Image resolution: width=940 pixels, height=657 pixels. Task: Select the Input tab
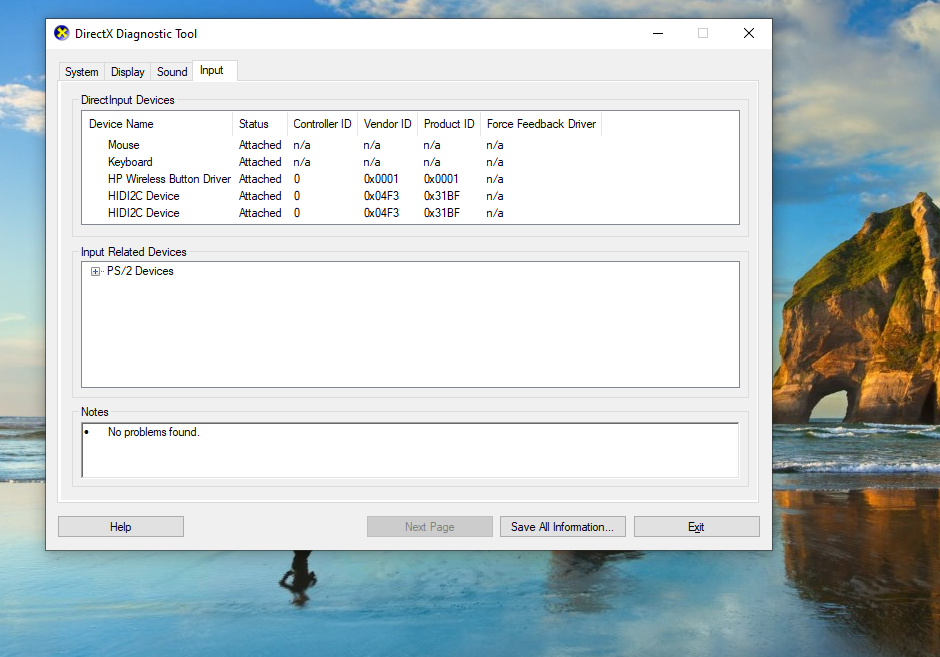(x=212, y=70)
